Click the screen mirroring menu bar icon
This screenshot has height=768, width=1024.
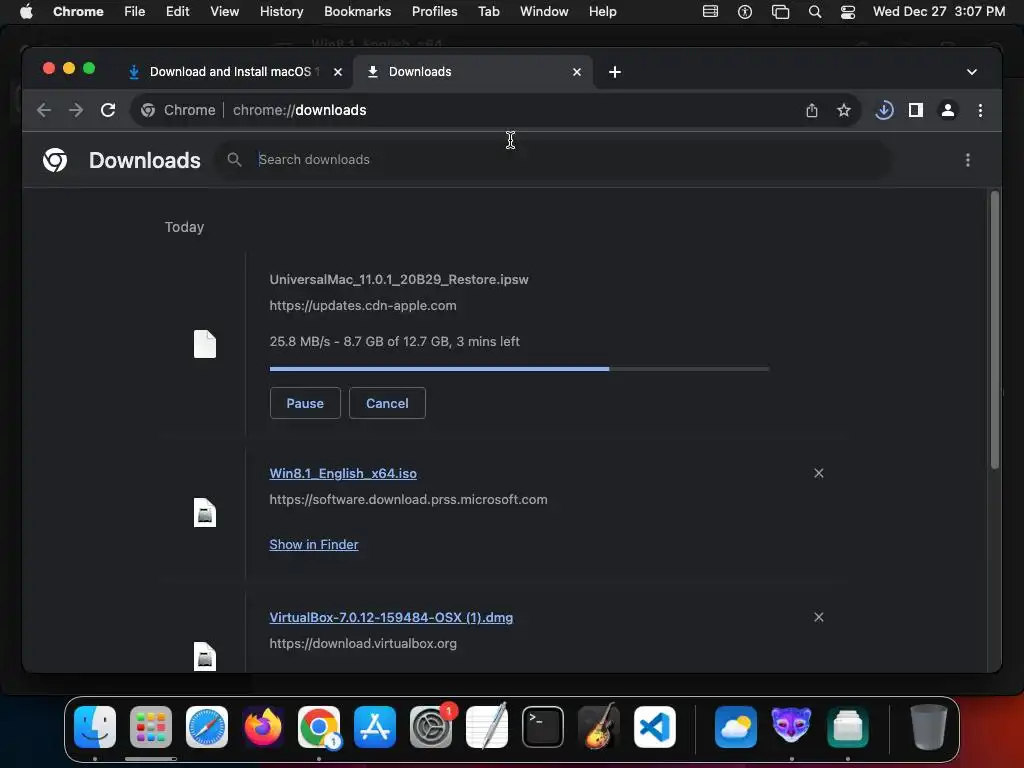(x=780, y=12)
